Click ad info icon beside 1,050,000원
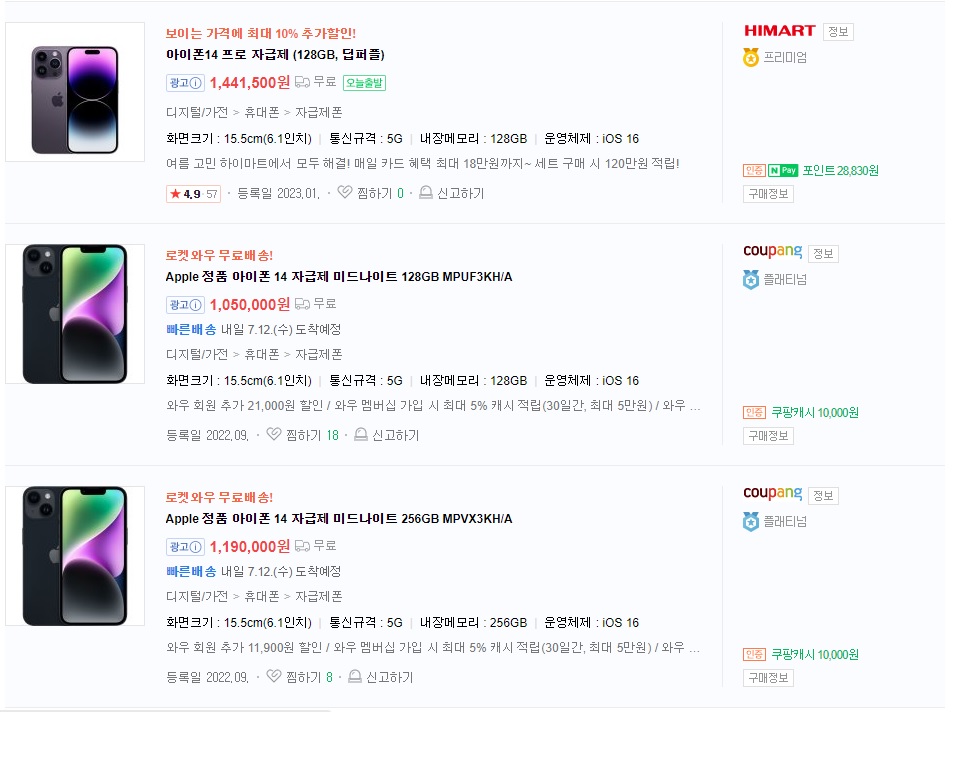 (x=196, y=305)
